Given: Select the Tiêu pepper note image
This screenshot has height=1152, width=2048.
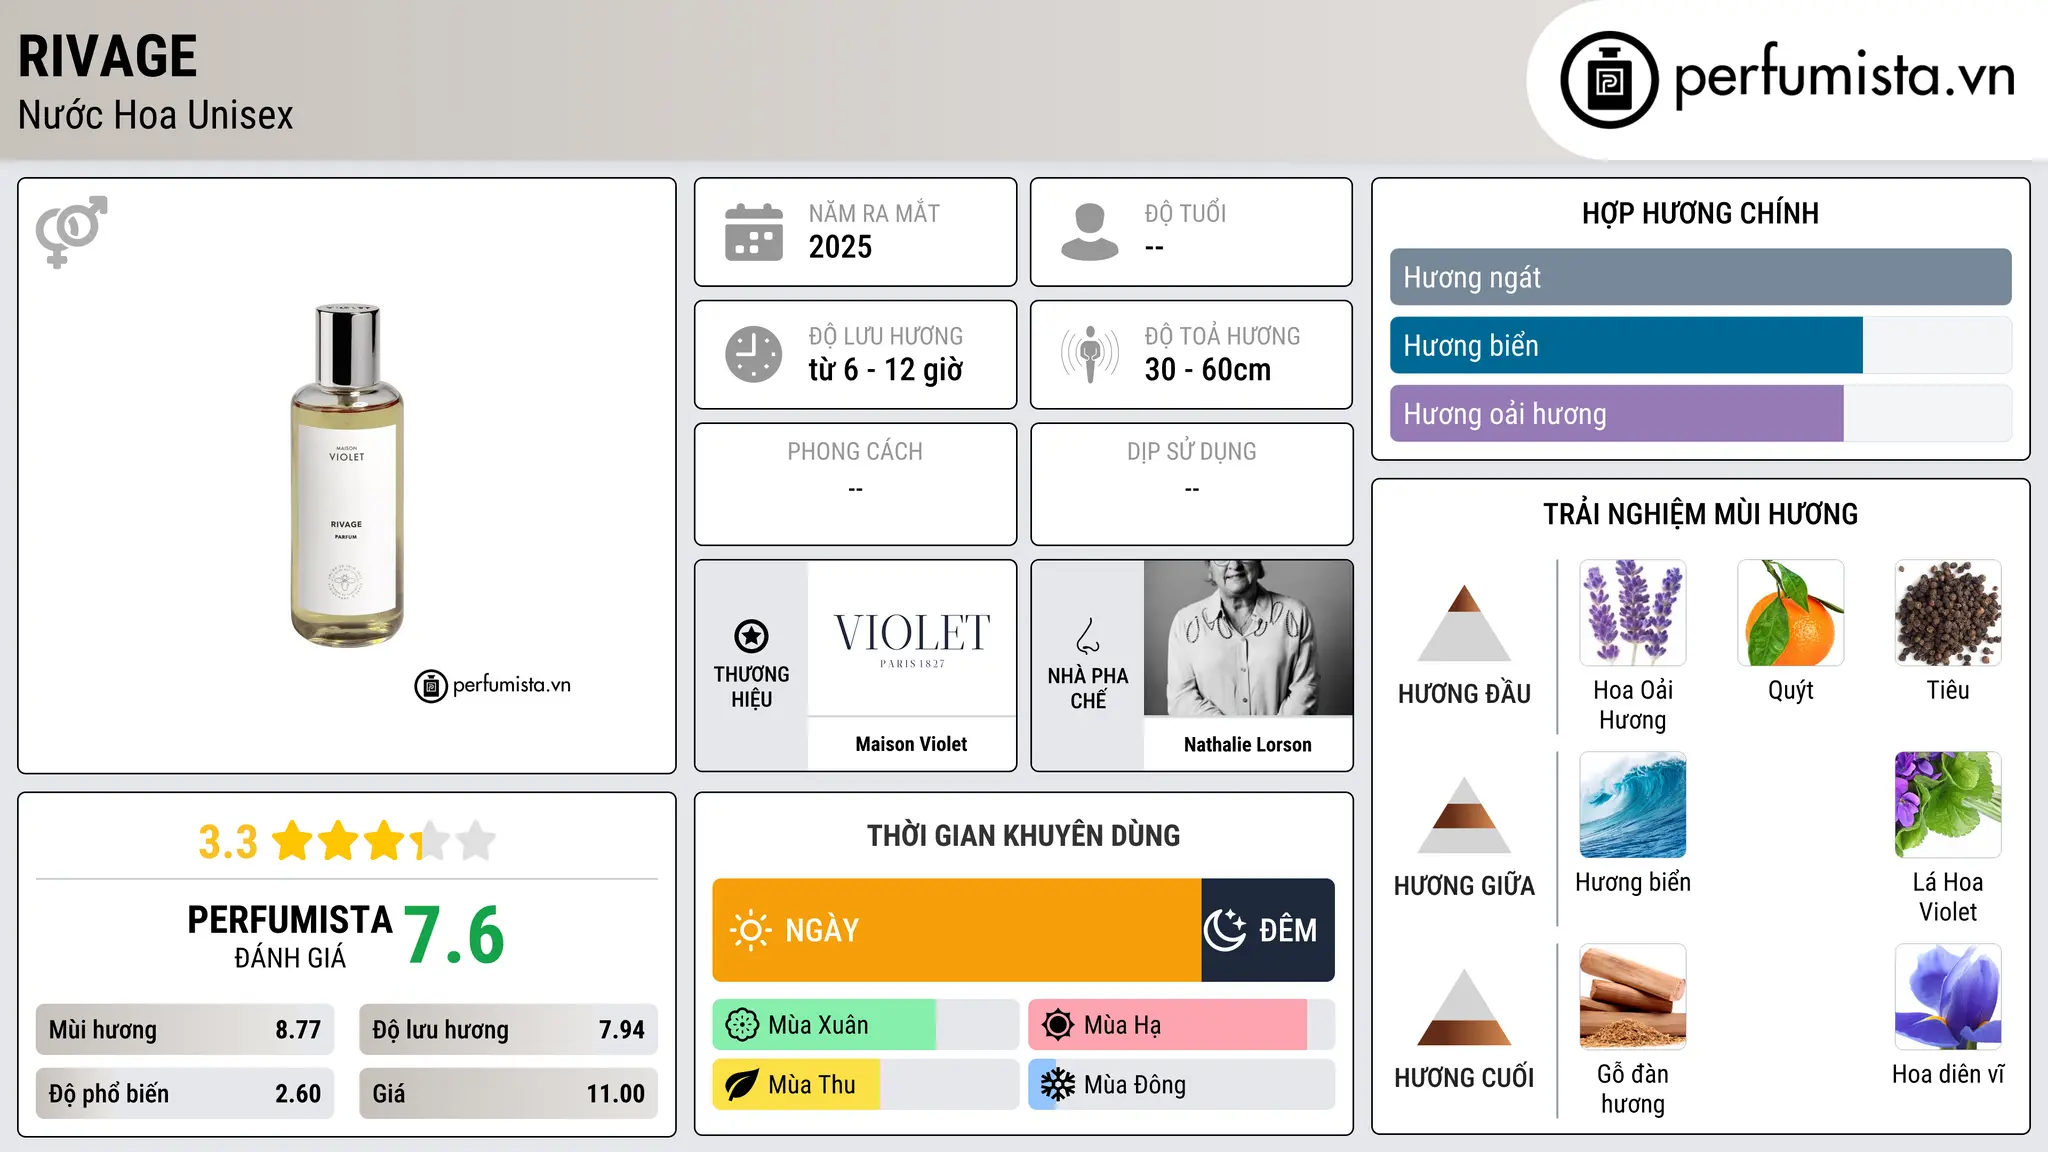Looking at the screenshot, I should pos(1948,613).
